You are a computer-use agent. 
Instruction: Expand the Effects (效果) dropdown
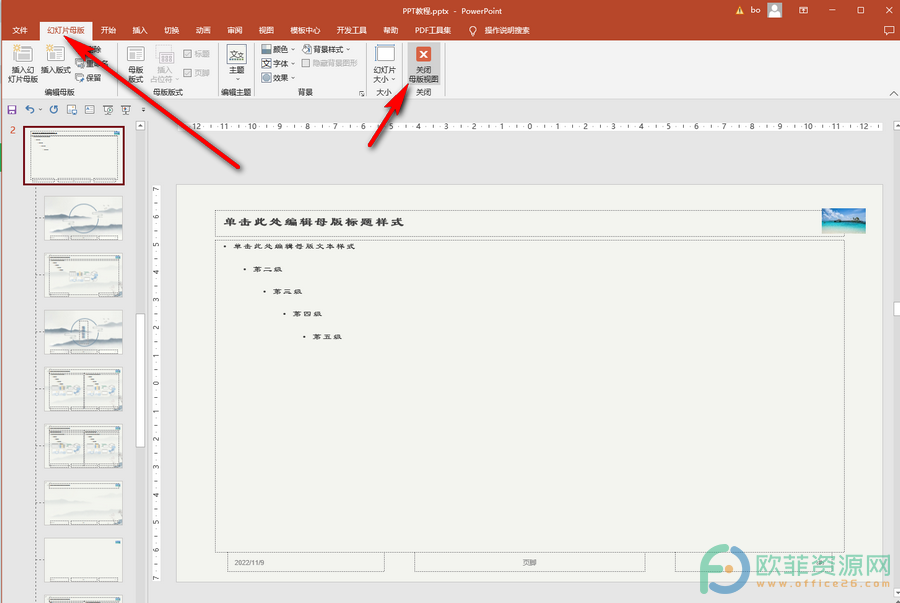278,77
